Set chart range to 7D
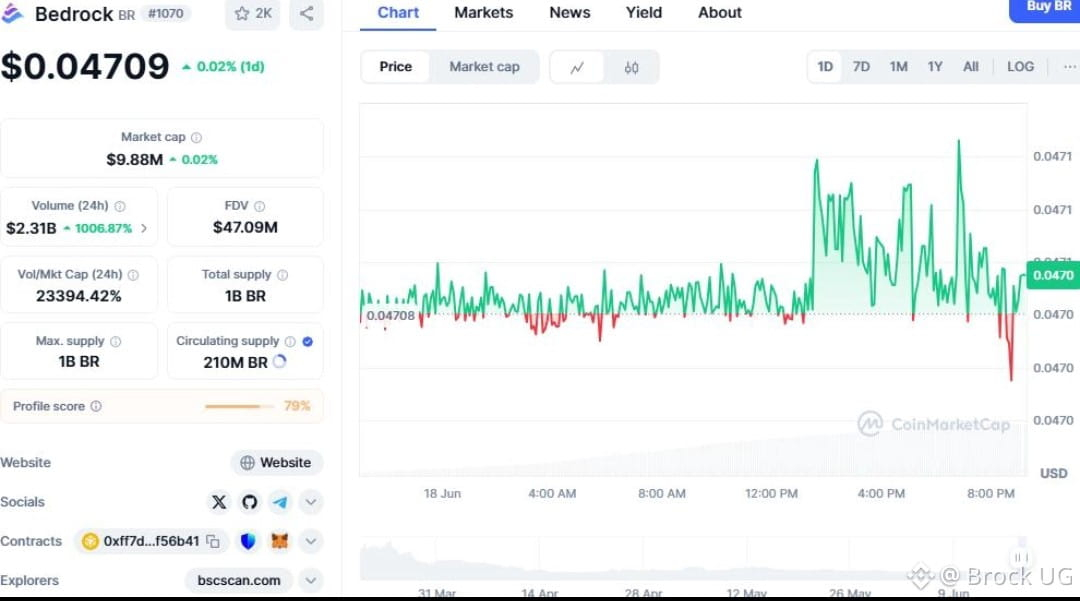Viewport: 1080px width, 601px height. coord(861,67)
